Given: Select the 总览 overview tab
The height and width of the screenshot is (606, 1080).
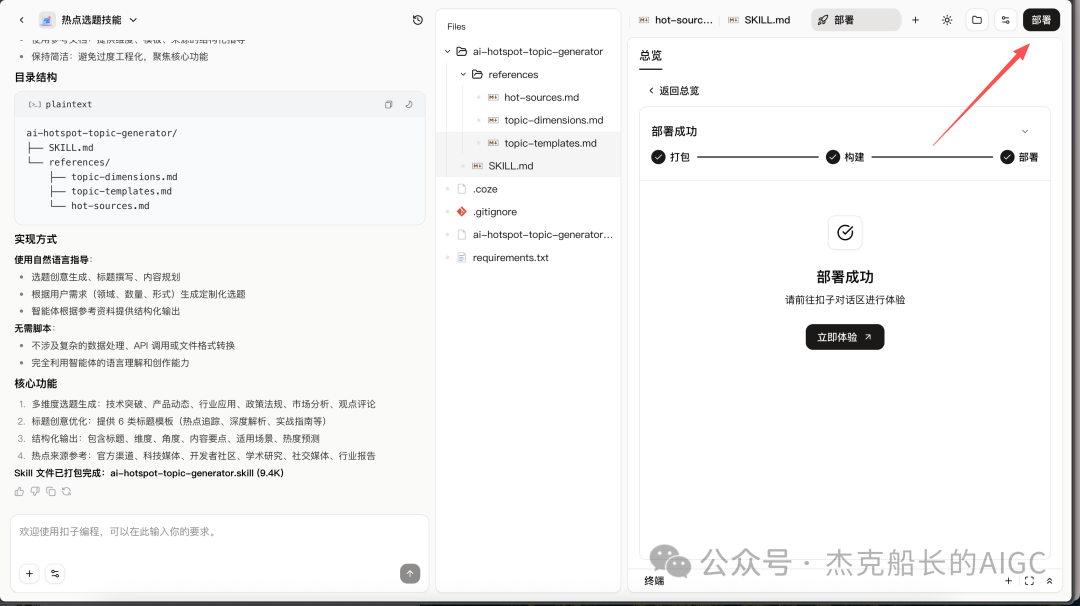Looking at the screenshot, I should coord(650,56).
